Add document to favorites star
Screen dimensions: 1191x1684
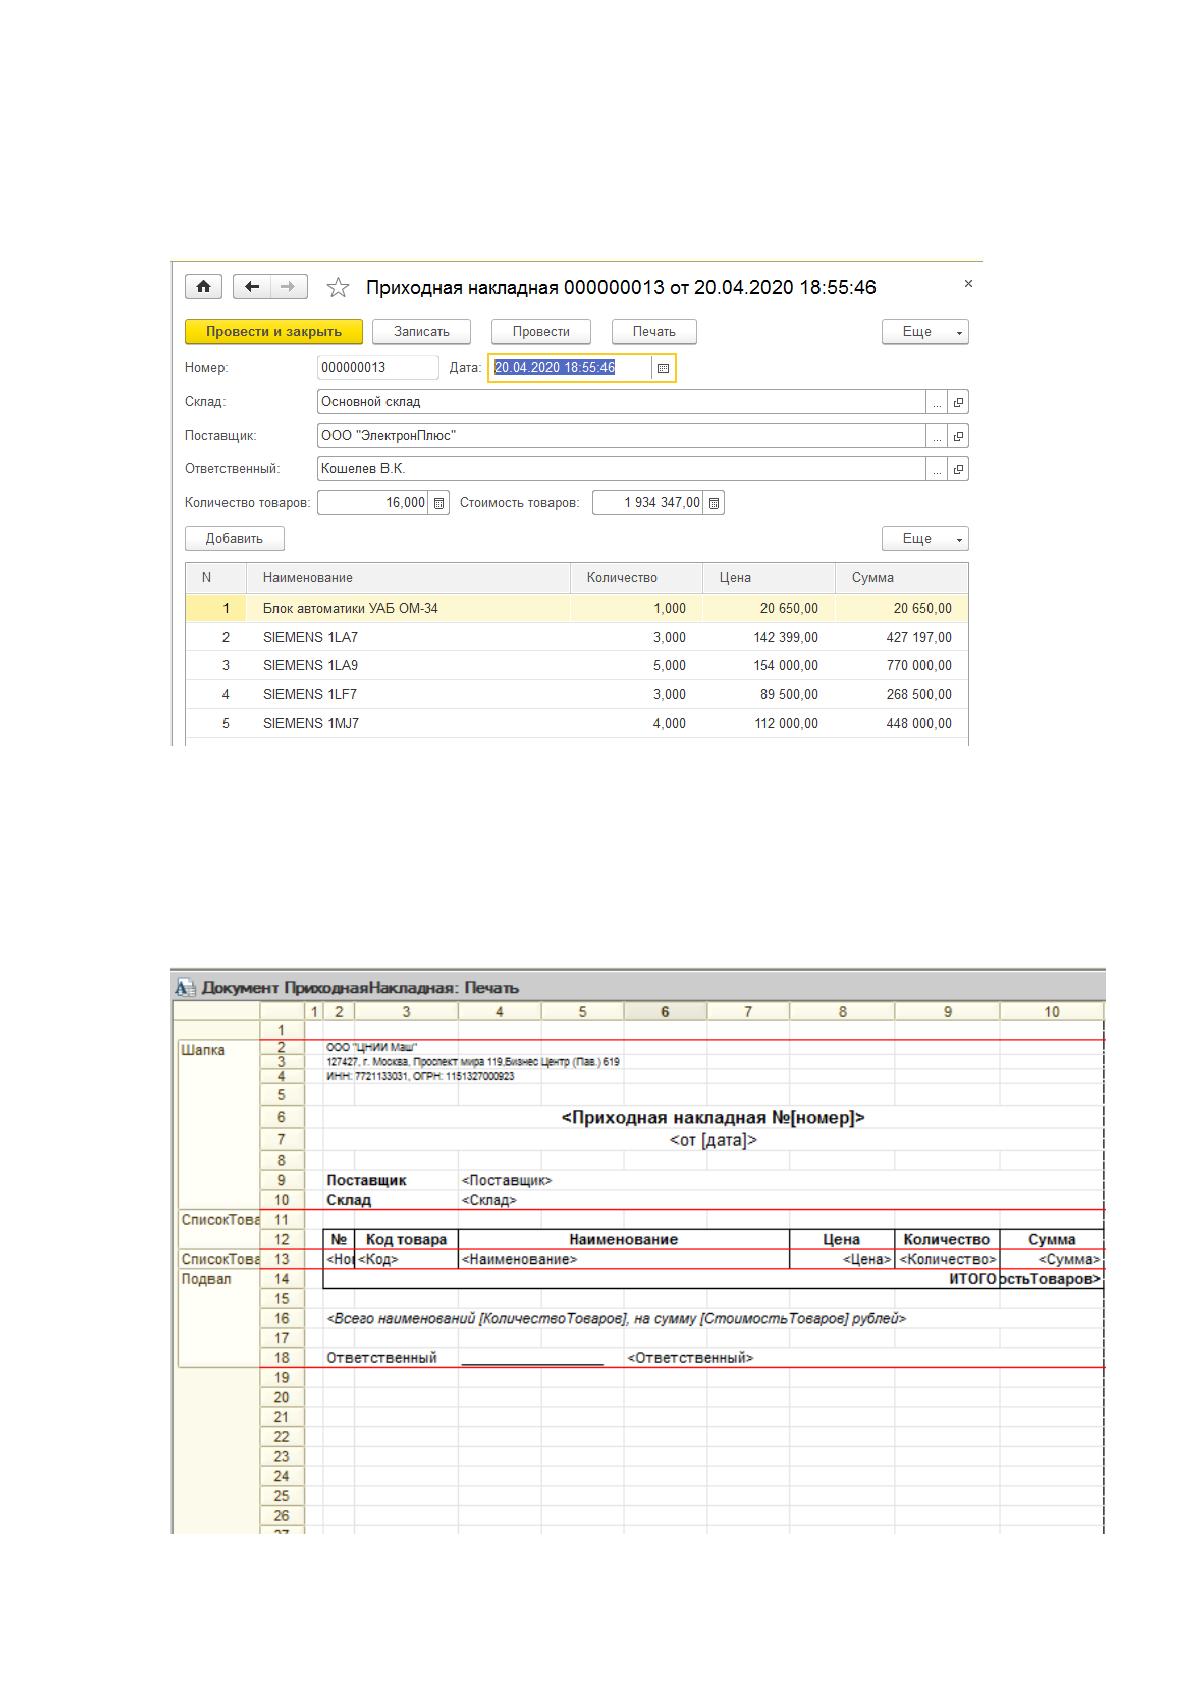(338, 288)
